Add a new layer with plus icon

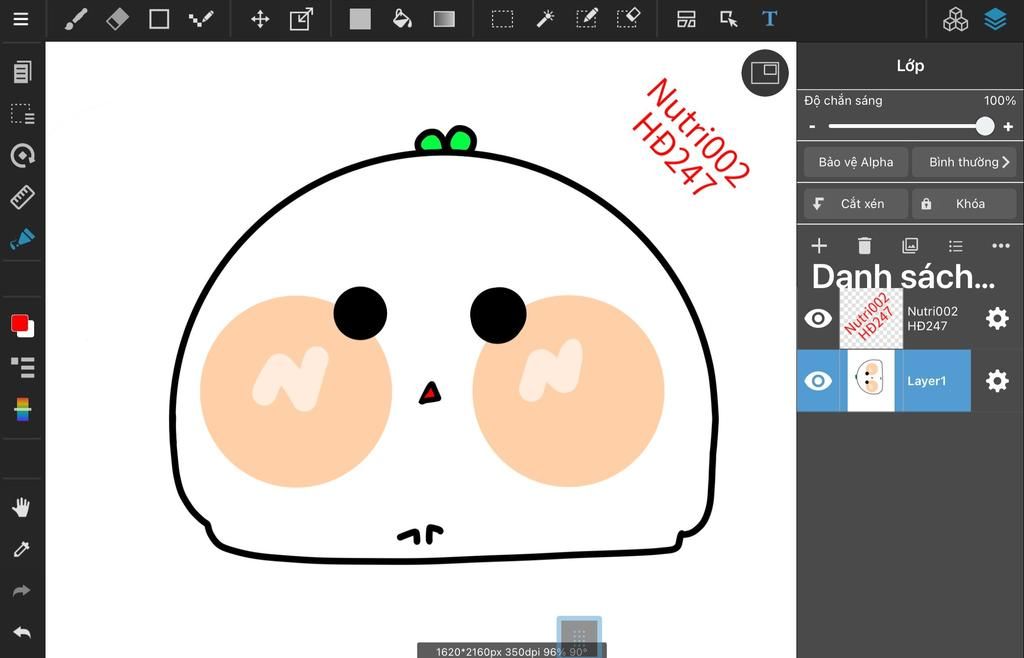[818, 245]
